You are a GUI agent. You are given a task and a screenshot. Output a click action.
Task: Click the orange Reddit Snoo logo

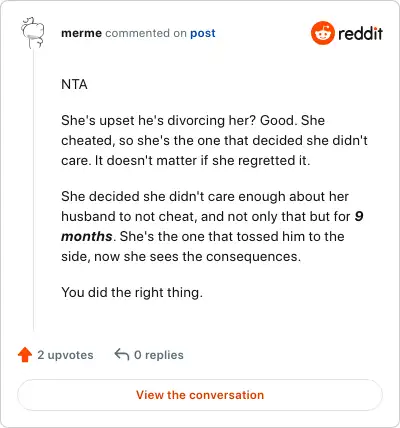coord(322,33)
